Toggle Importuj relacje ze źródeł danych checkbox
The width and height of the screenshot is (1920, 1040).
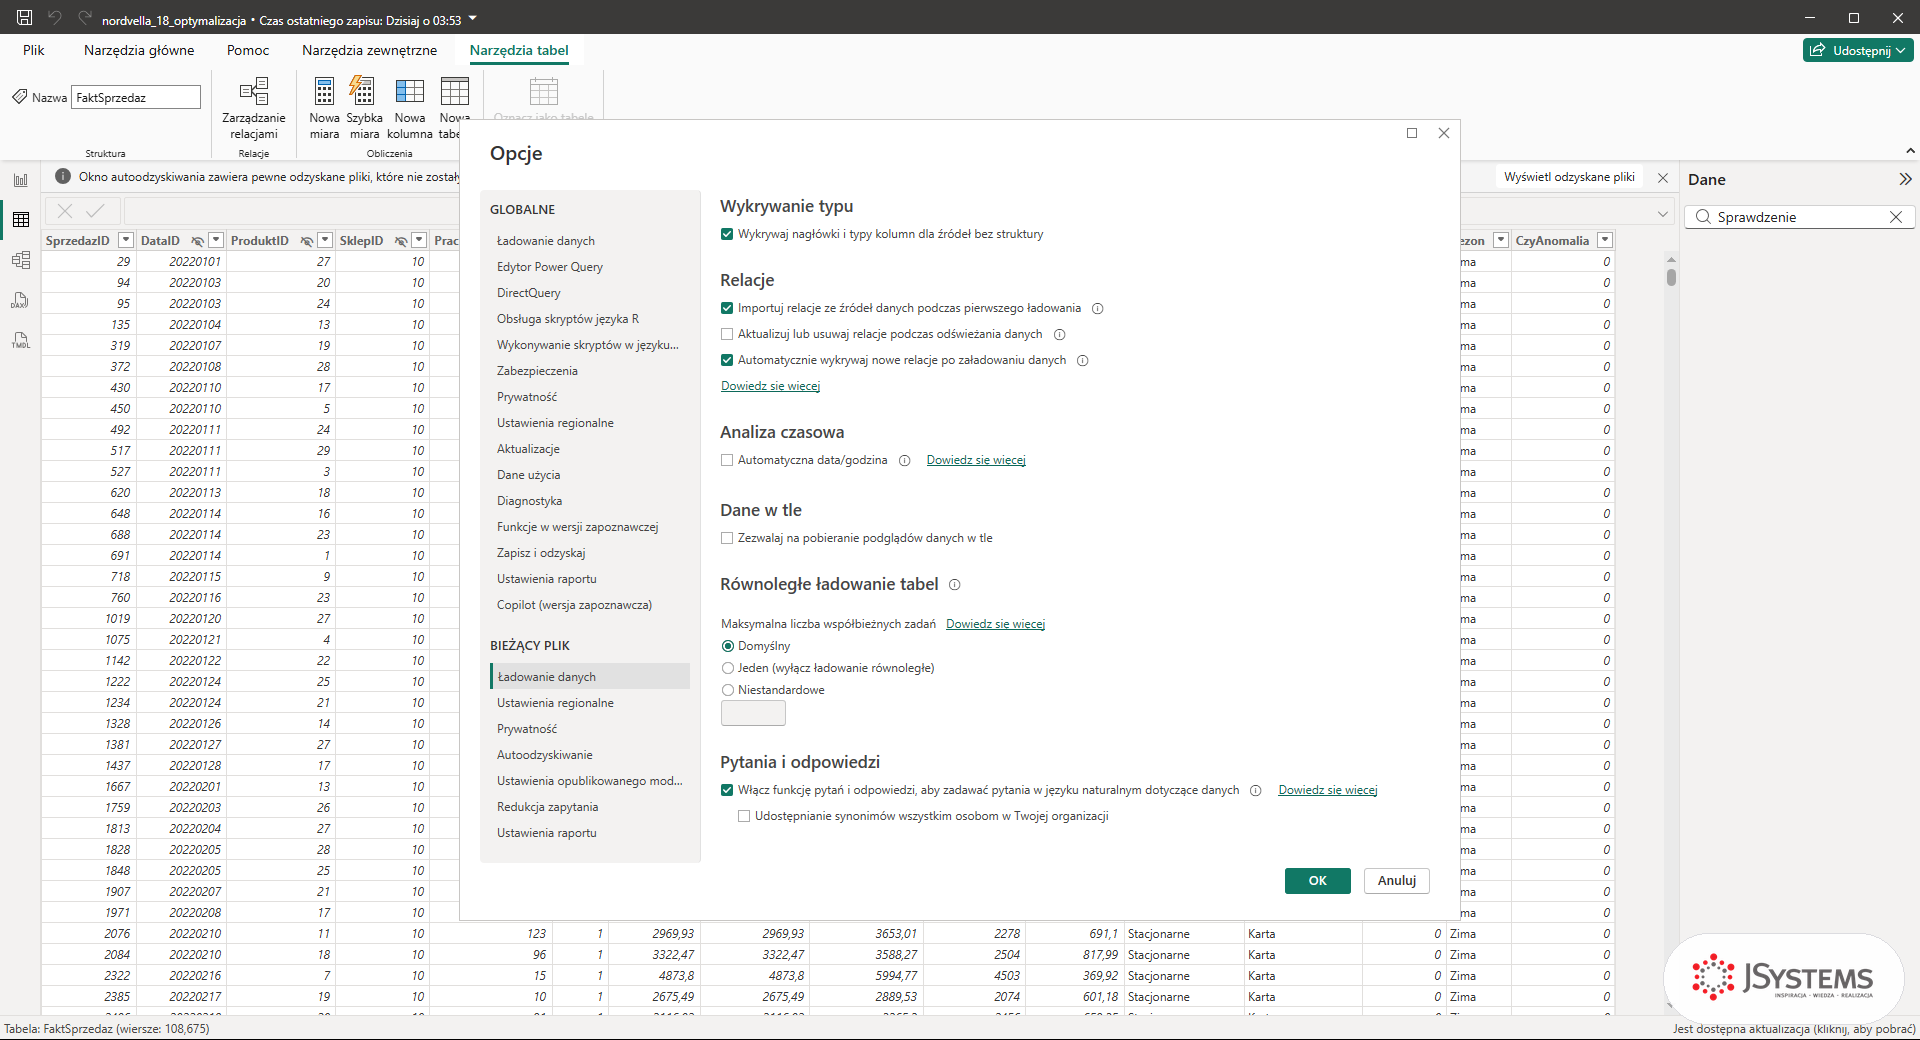click(727, 309)
